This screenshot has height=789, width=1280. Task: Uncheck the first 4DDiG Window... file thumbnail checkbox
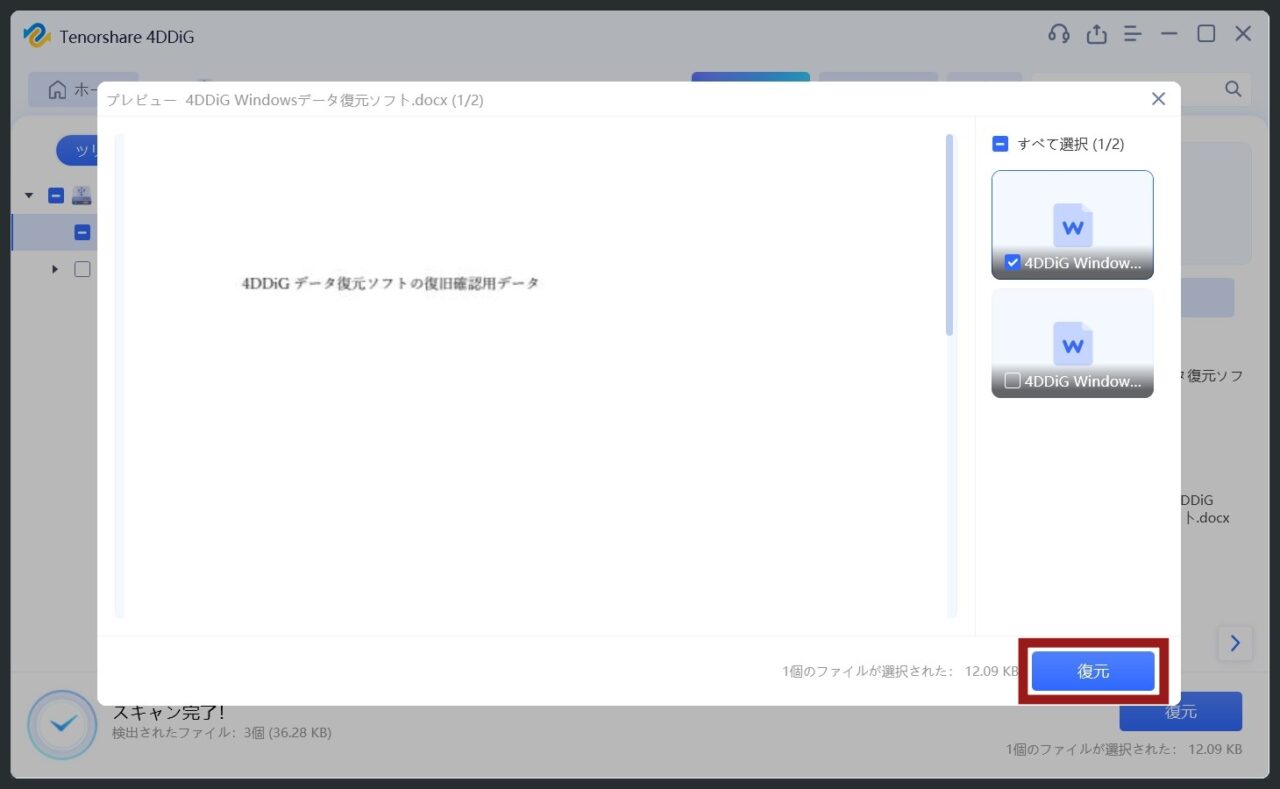click(x=1012, y=263)
